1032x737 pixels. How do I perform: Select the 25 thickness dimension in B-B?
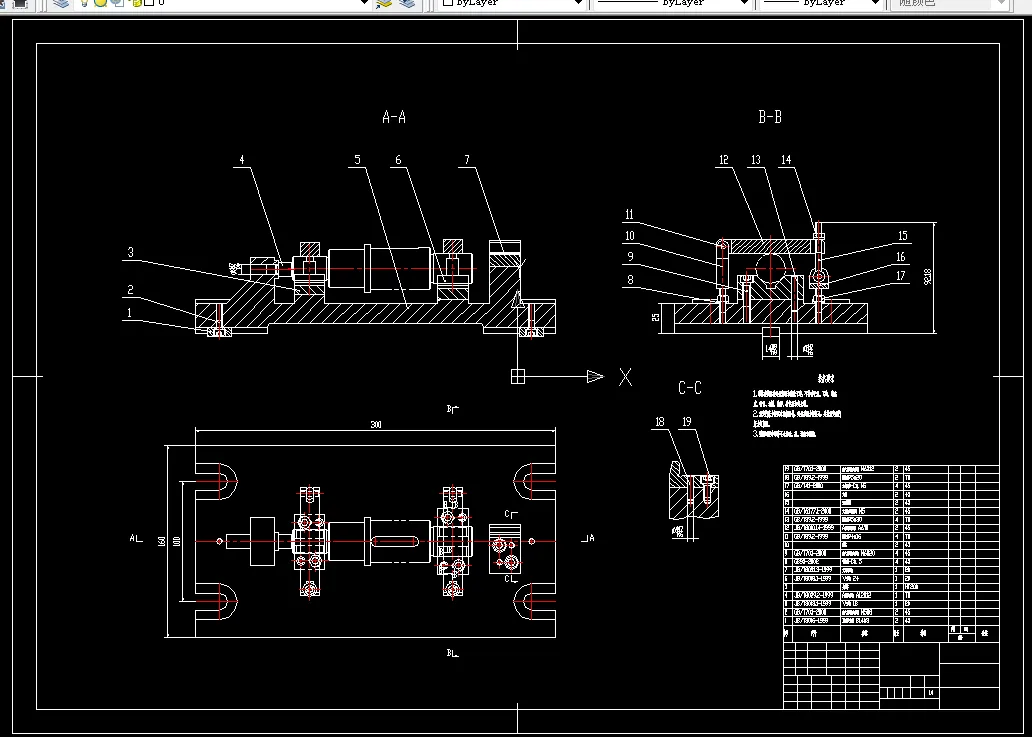point(656,317)
